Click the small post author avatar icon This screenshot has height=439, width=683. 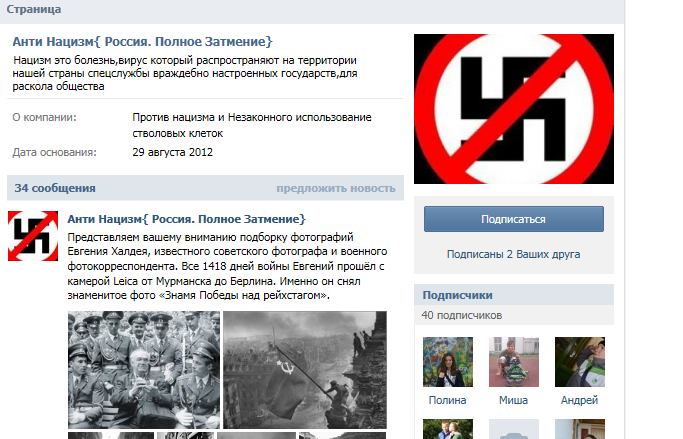pyautogui.click(x=33, y=236)
